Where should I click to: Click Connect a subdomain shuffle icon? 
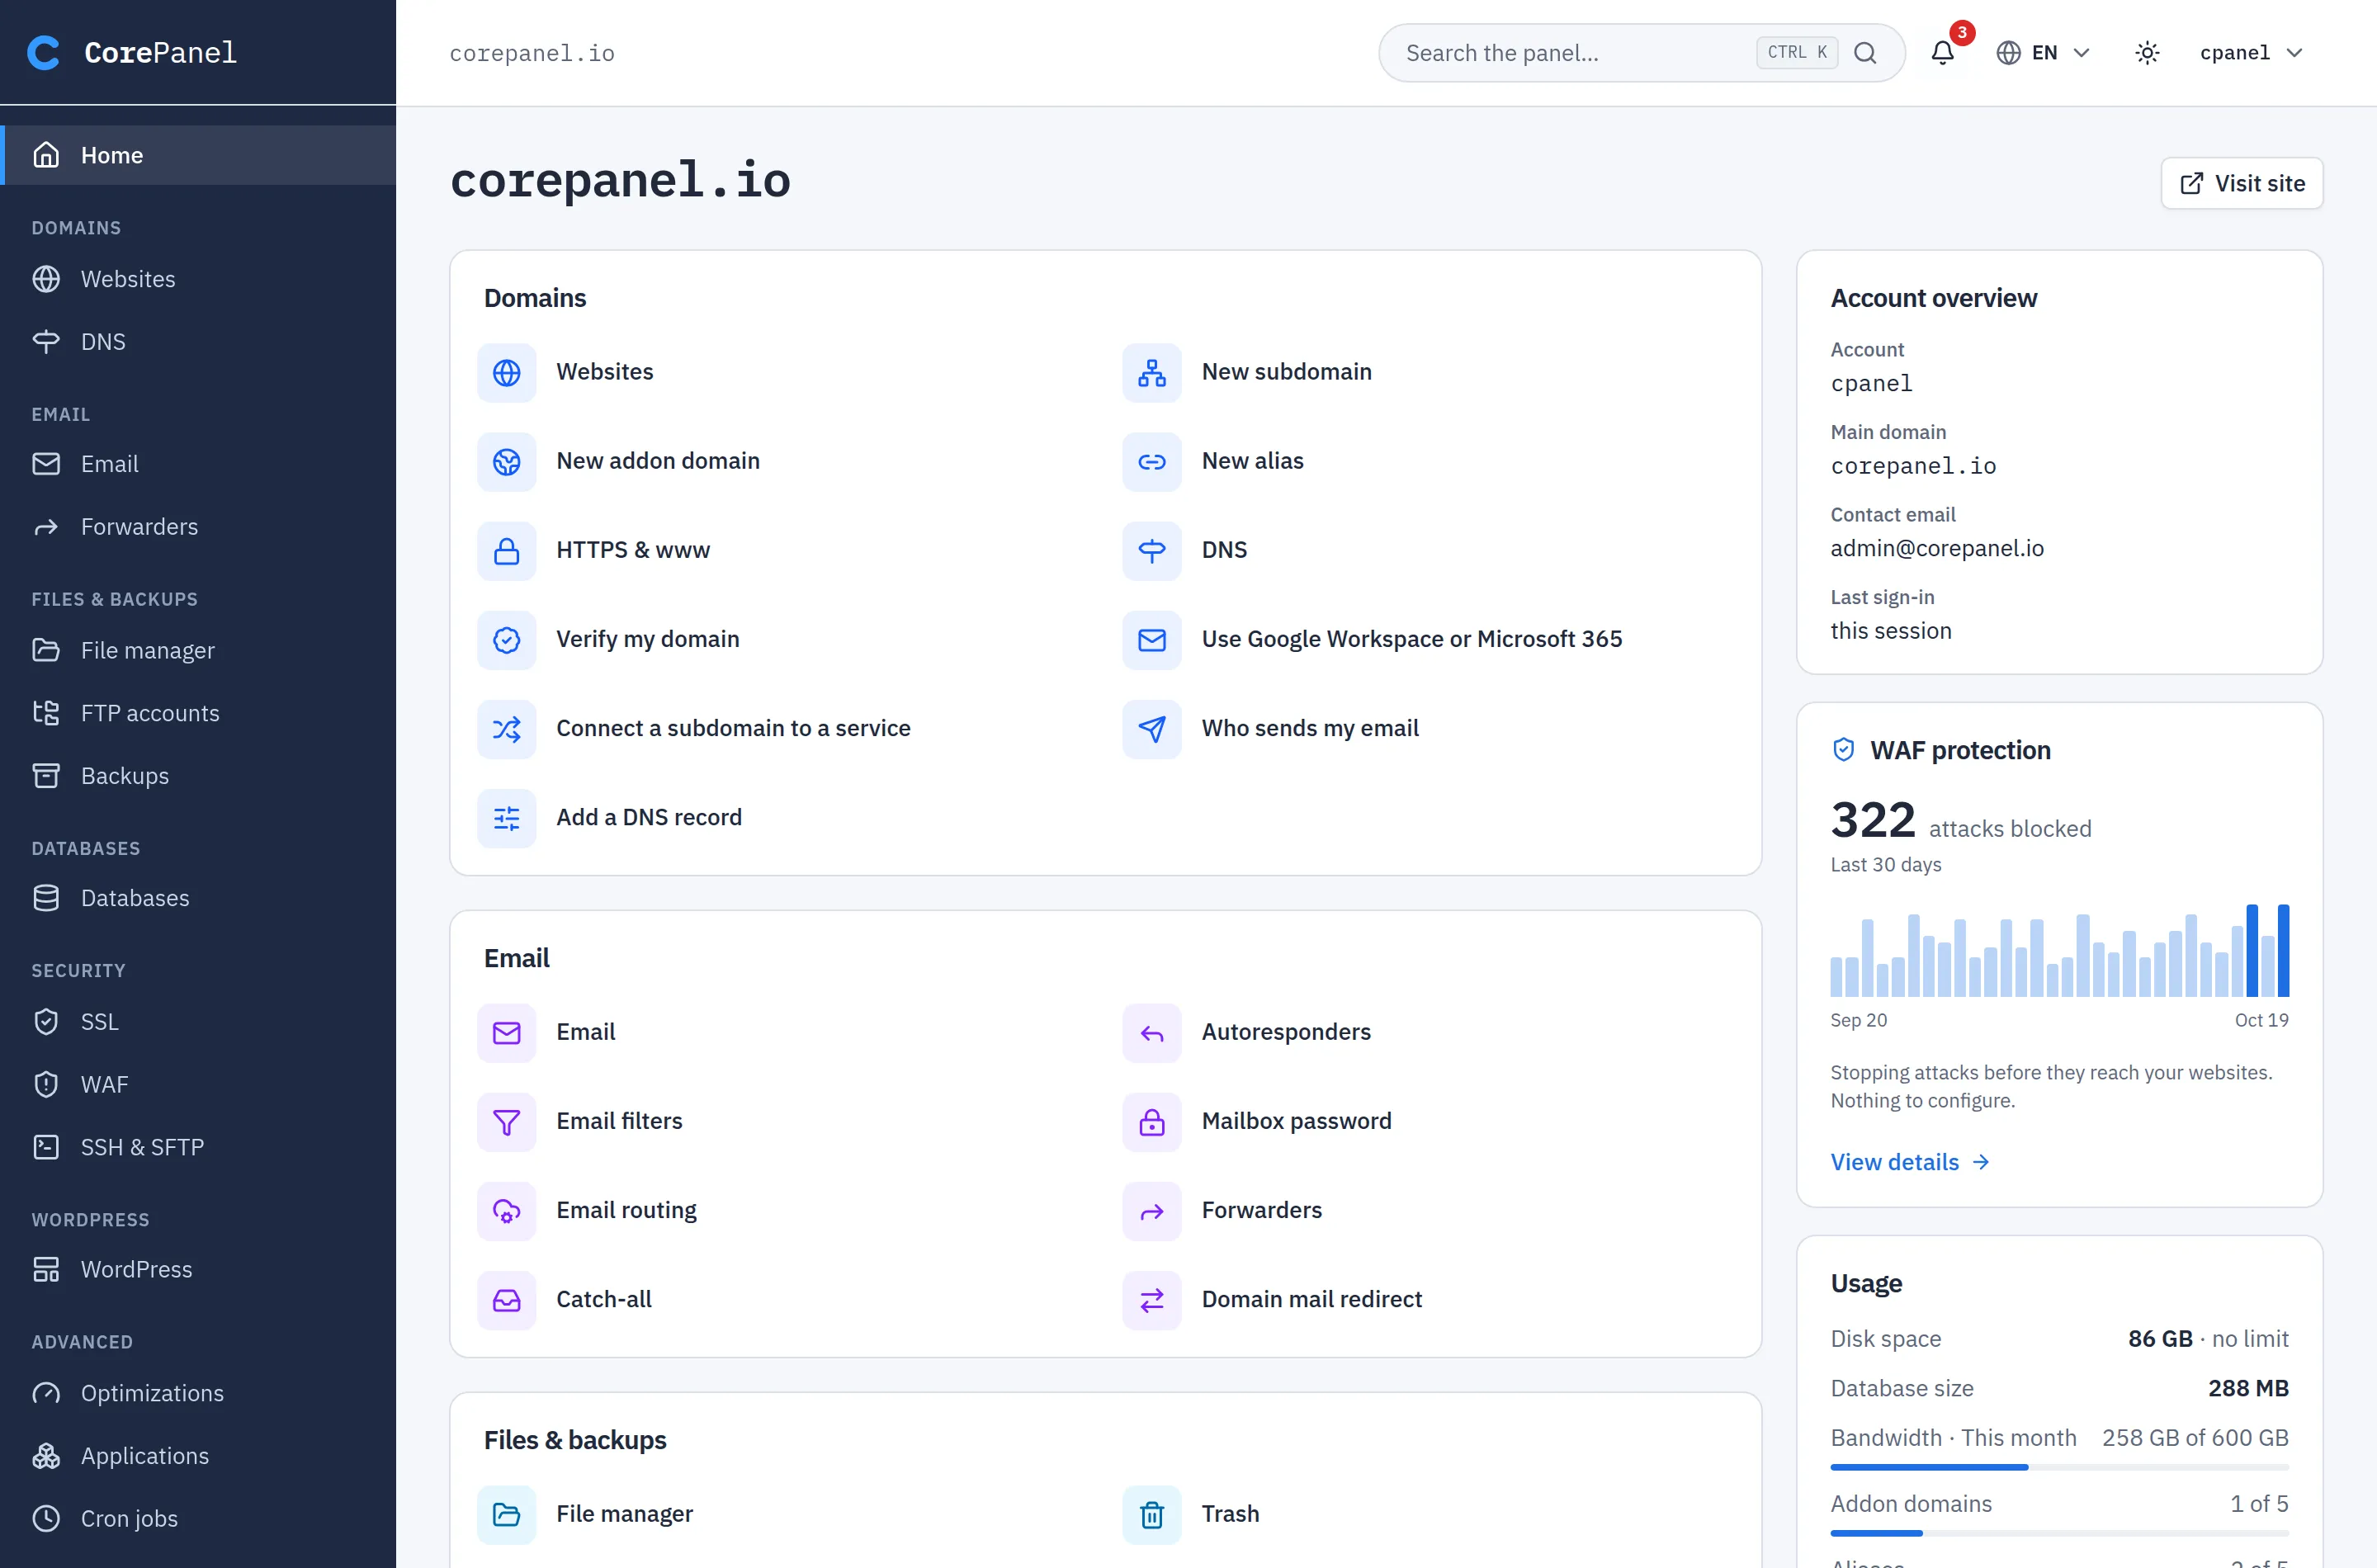[x=507, y=728]
